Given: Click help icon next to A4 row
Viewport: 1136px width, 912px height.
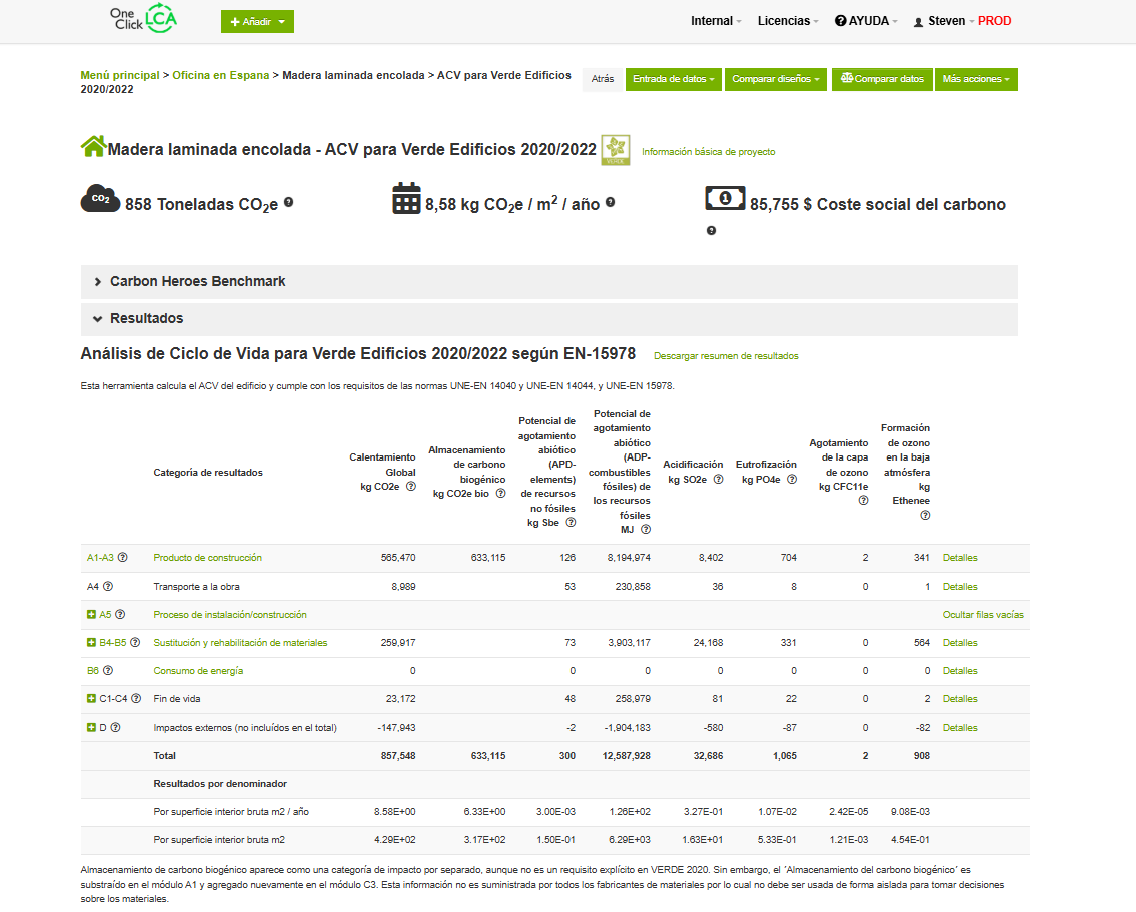Looking at the screenshot, I should tap(108, 587).
